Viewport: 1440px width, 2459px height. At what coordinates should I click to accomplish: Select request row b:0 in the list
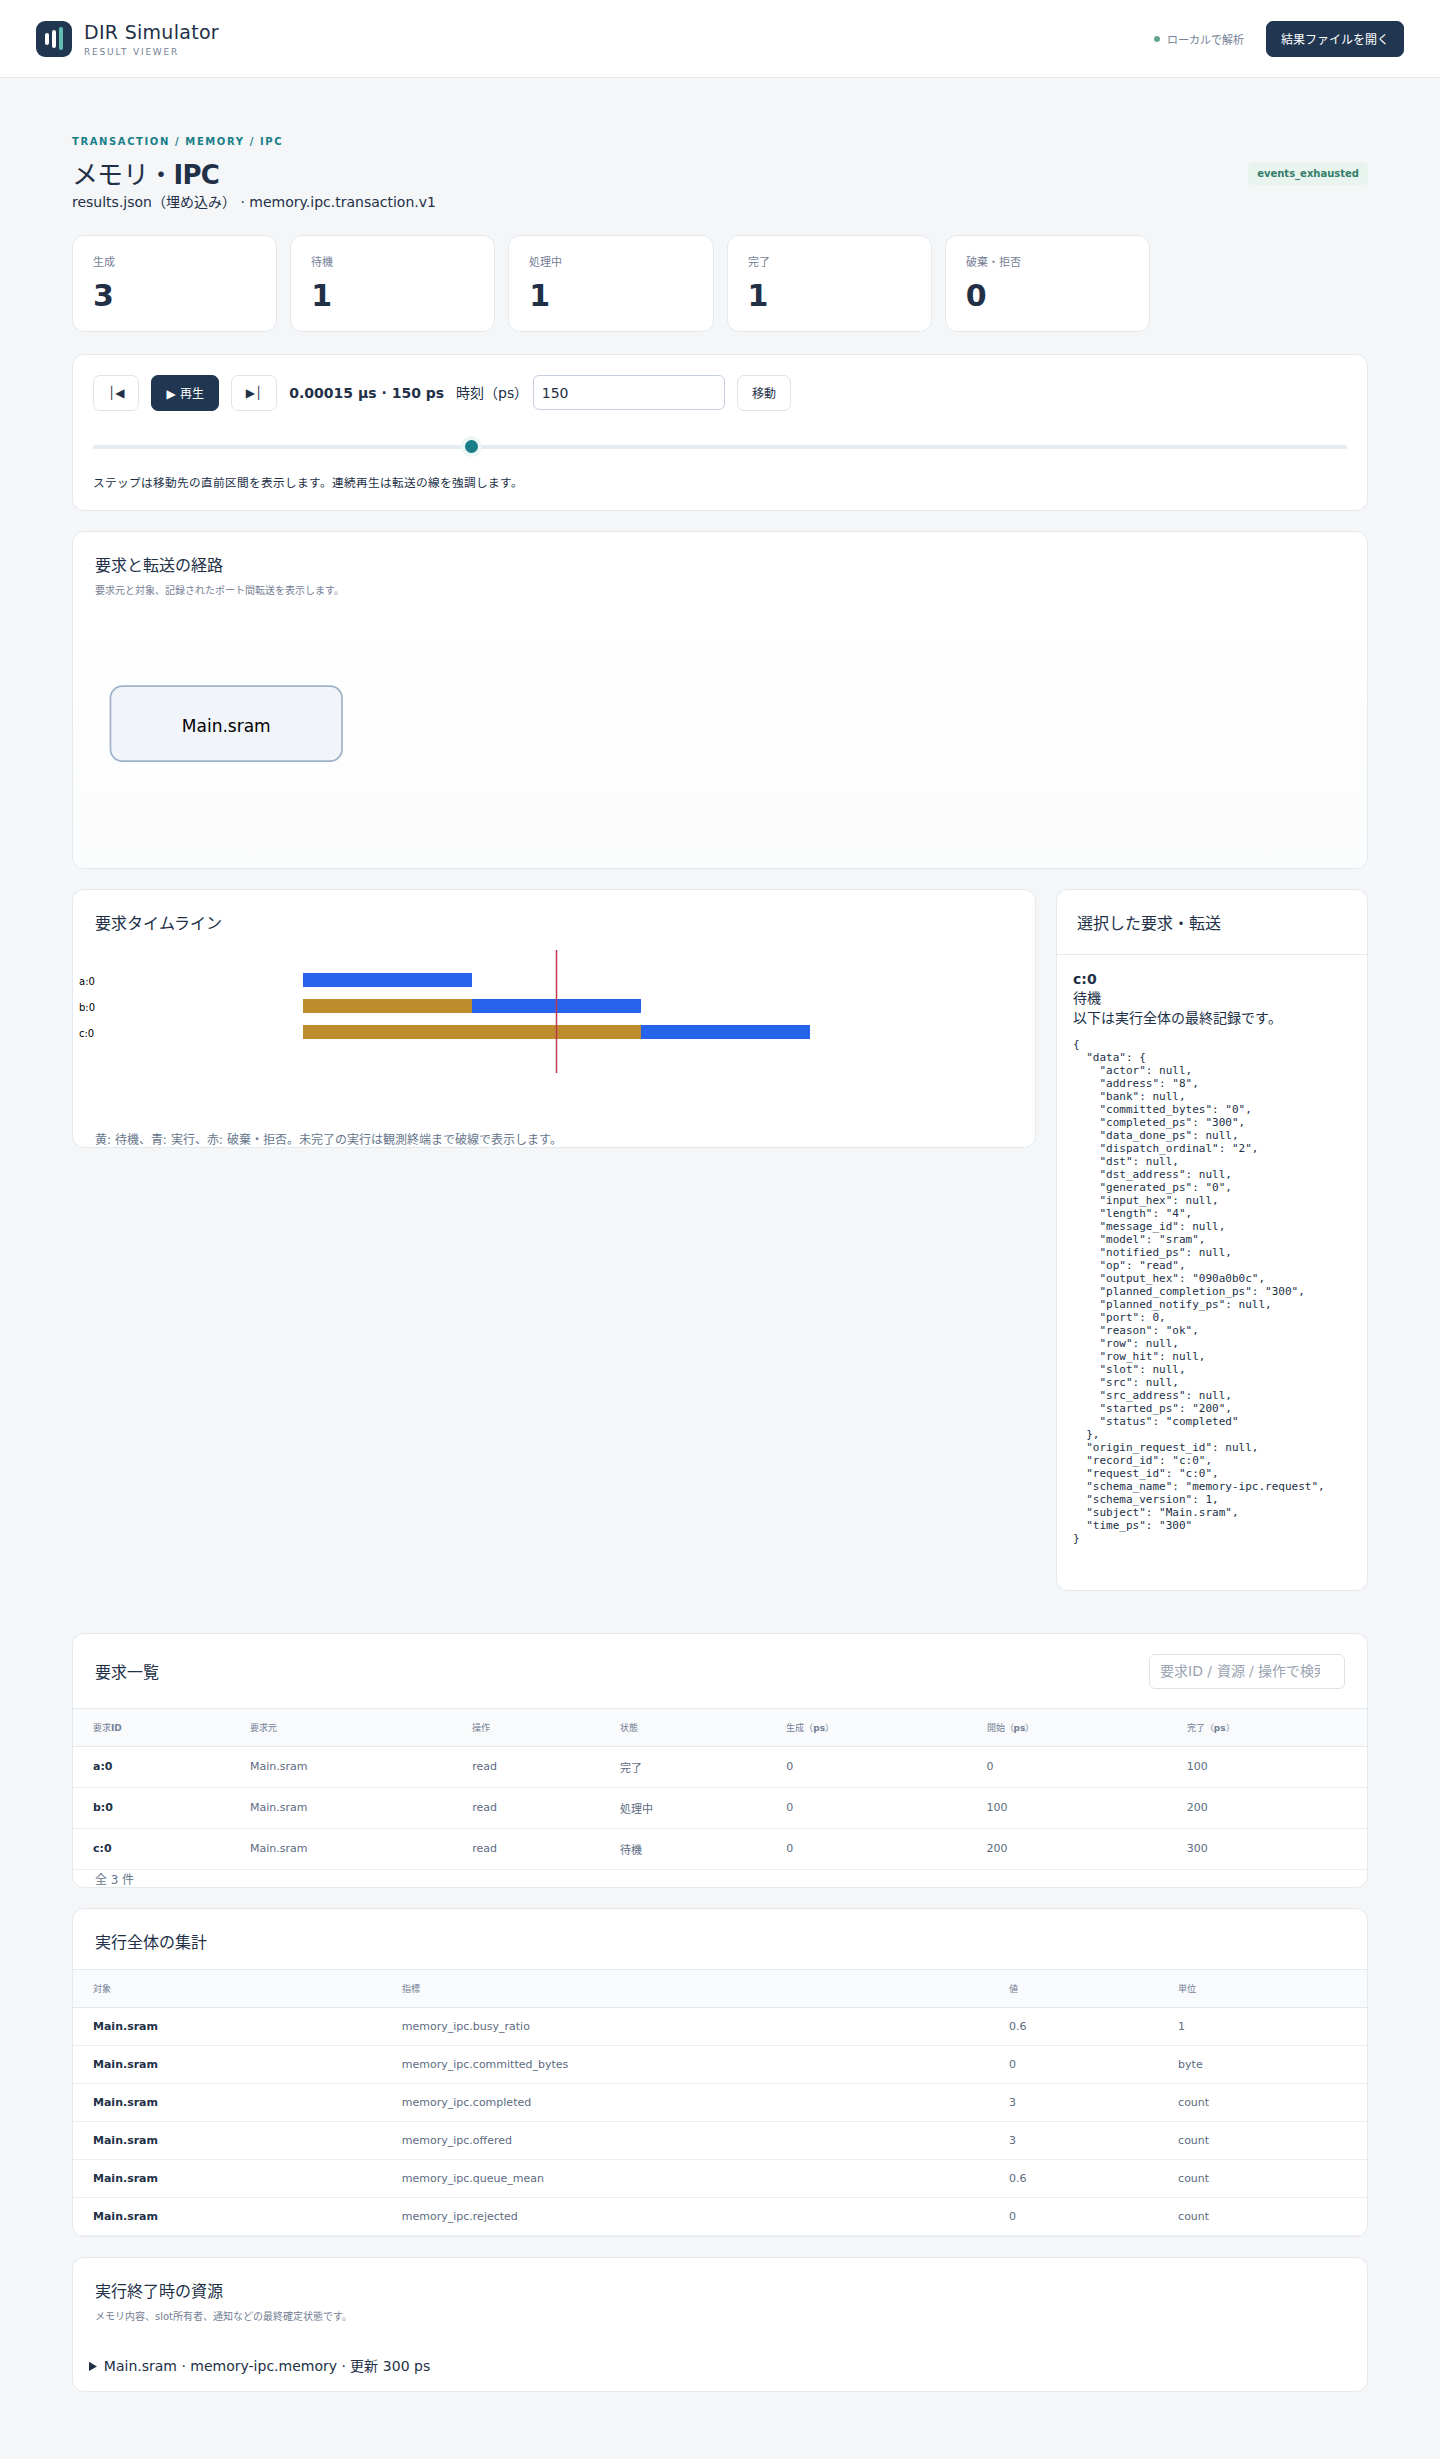click(x=720, y=1808)
